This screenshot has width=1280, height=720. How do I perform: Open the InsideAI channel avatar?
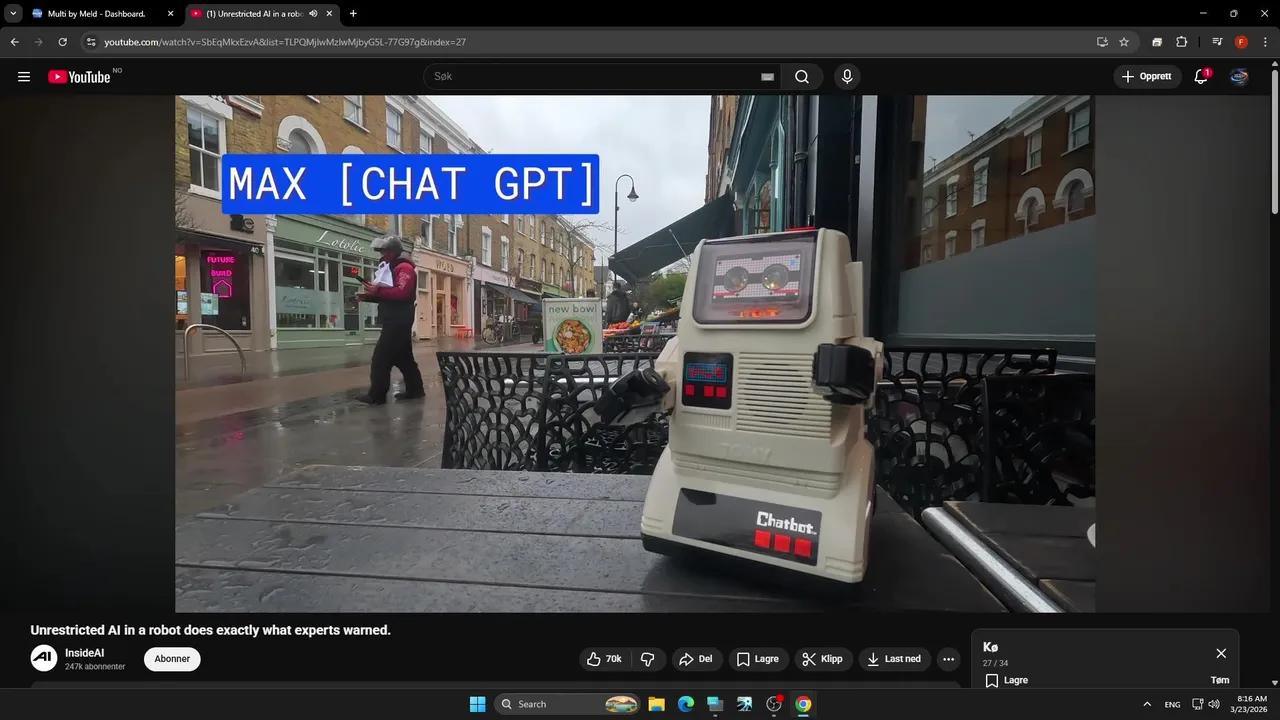pos(44,658)
